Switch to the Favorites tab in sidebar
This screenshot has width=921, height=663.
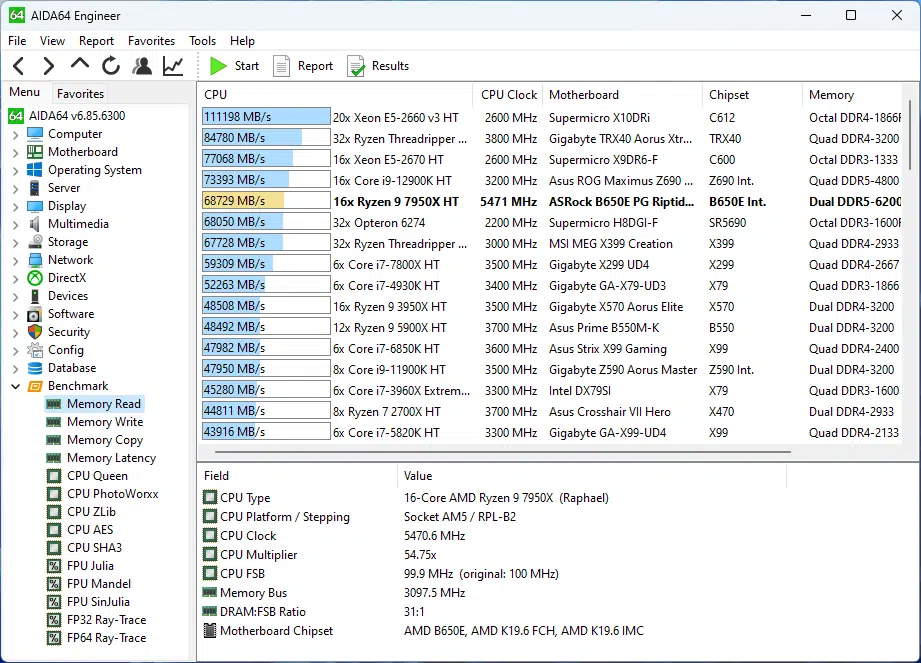pos(80,93)
